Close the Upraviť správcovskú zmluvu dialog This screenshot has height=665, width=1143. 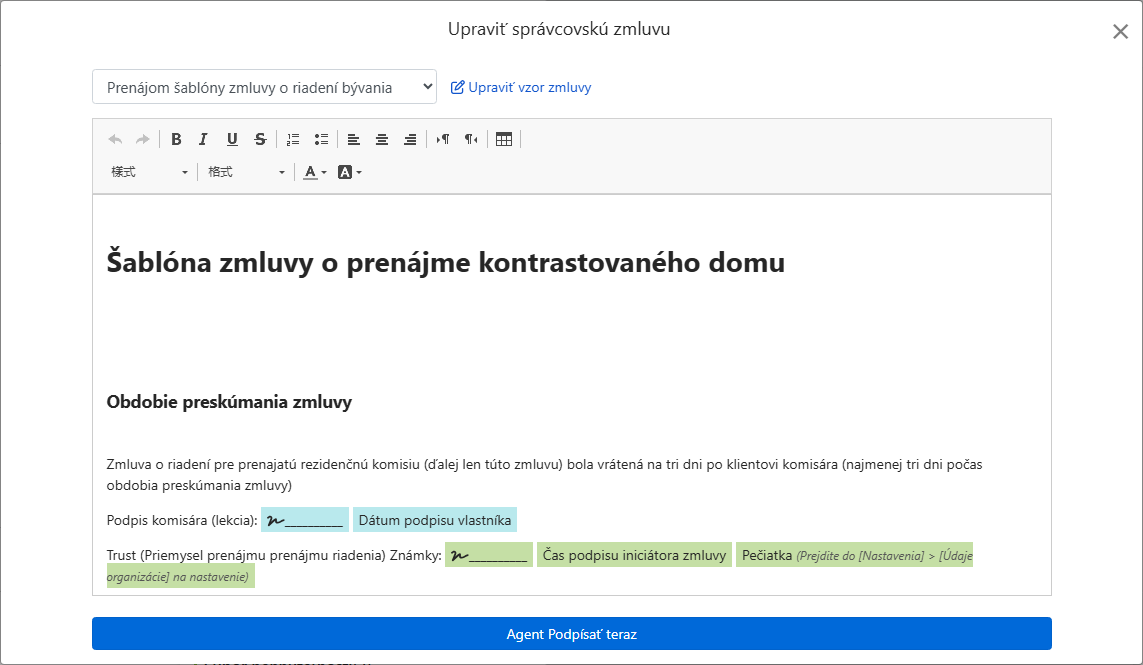[1120, 31]
